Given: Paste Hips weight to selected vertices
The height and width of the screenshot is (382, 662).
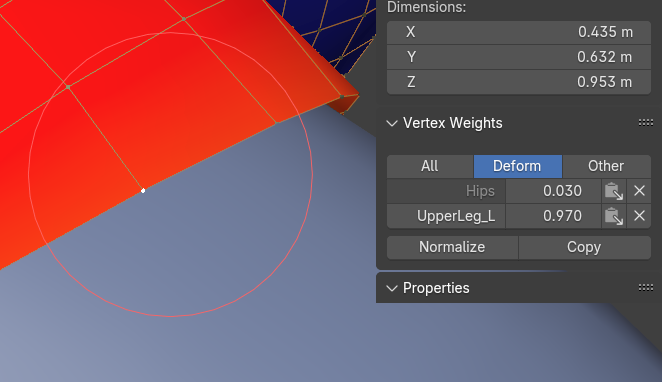Looking at the screenshot, I should point(614,191).
